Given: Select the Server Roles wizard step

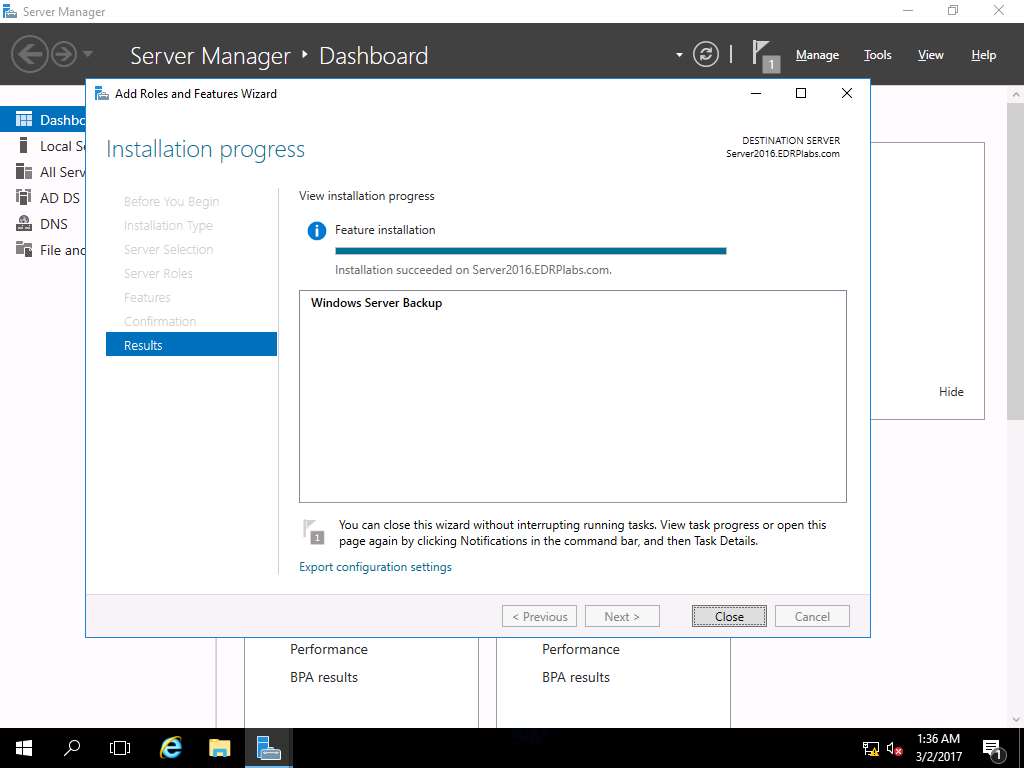Looking at the screenshot, I should click(x=158, y=274).
